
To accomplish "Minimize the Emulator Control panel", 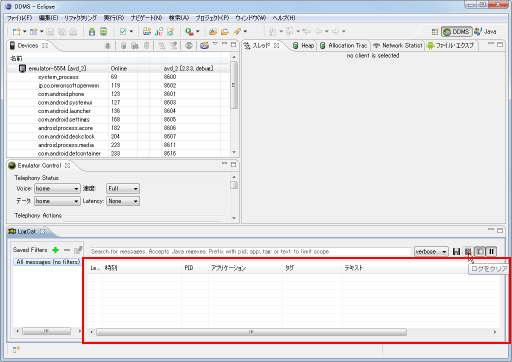I will click(x=224, y=164).
